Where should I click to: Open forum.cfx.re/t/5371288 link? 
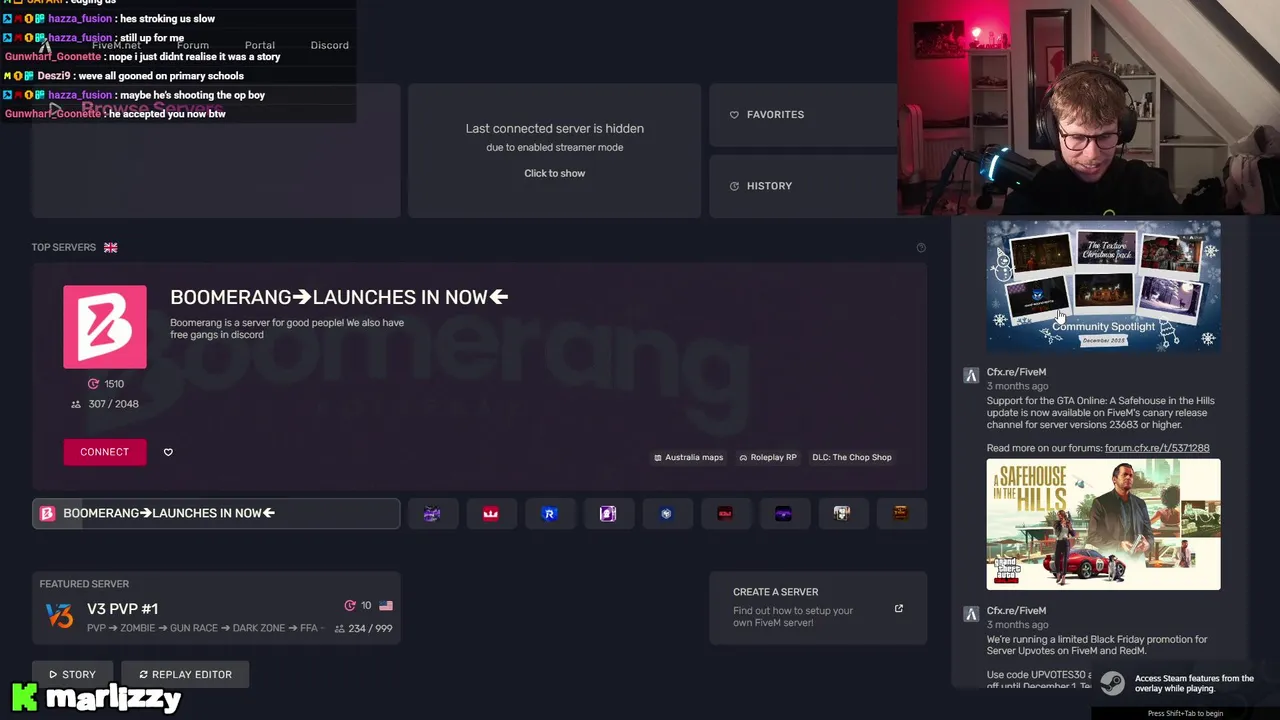tap(1157, 448)
